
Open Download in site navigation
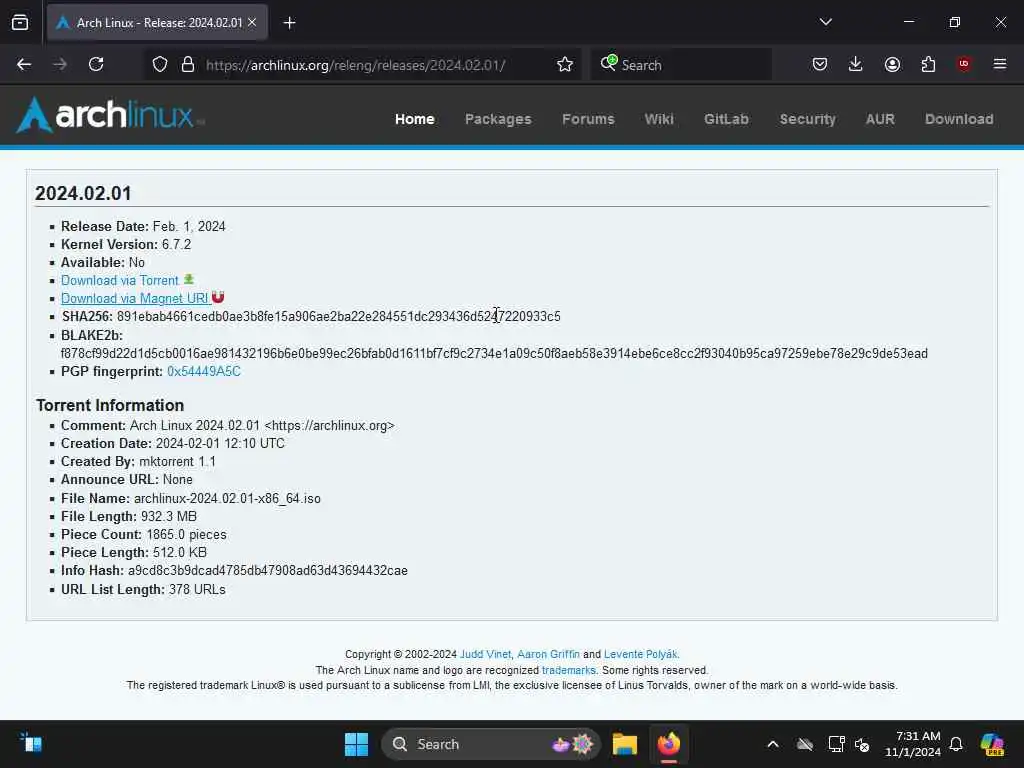(x=959, y=119)
